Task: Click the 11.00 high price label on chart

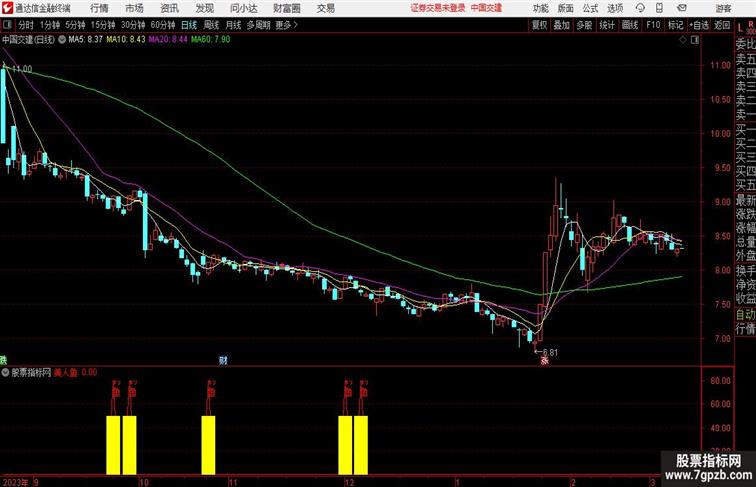Action: pos(22,69)
